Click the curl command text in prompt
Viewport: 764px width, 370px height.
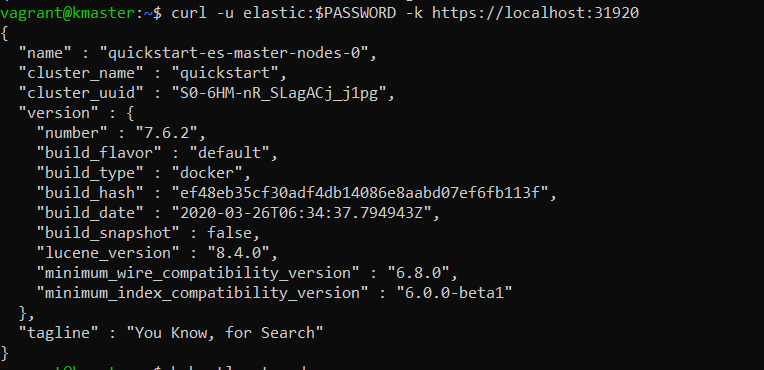point(405,13)
